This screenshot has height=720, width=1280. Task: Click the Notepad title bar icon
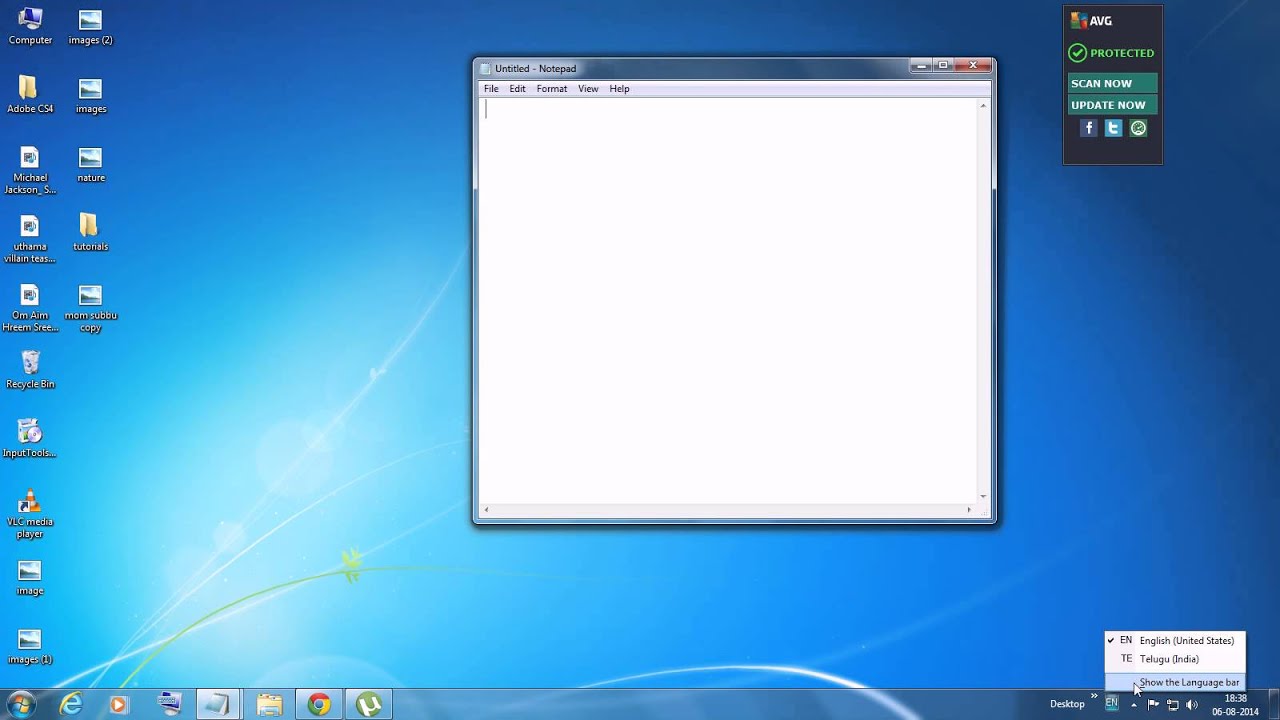tap(486, 69)
